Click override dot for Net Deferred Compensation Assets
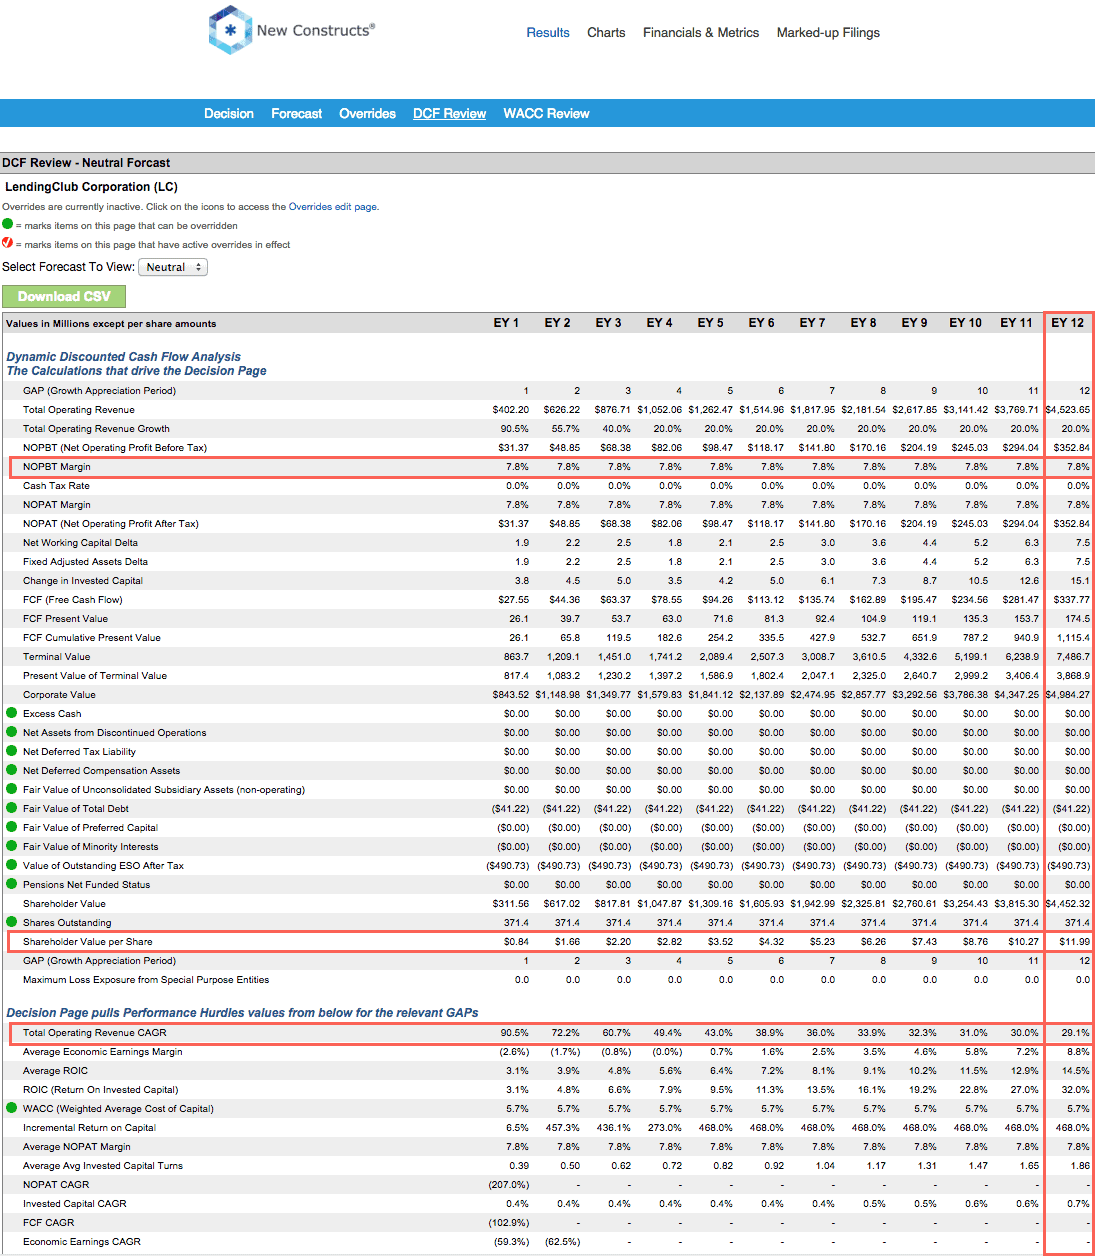Image resolution: width=1095 pixels, height=1256 pixels. [12, 770]
